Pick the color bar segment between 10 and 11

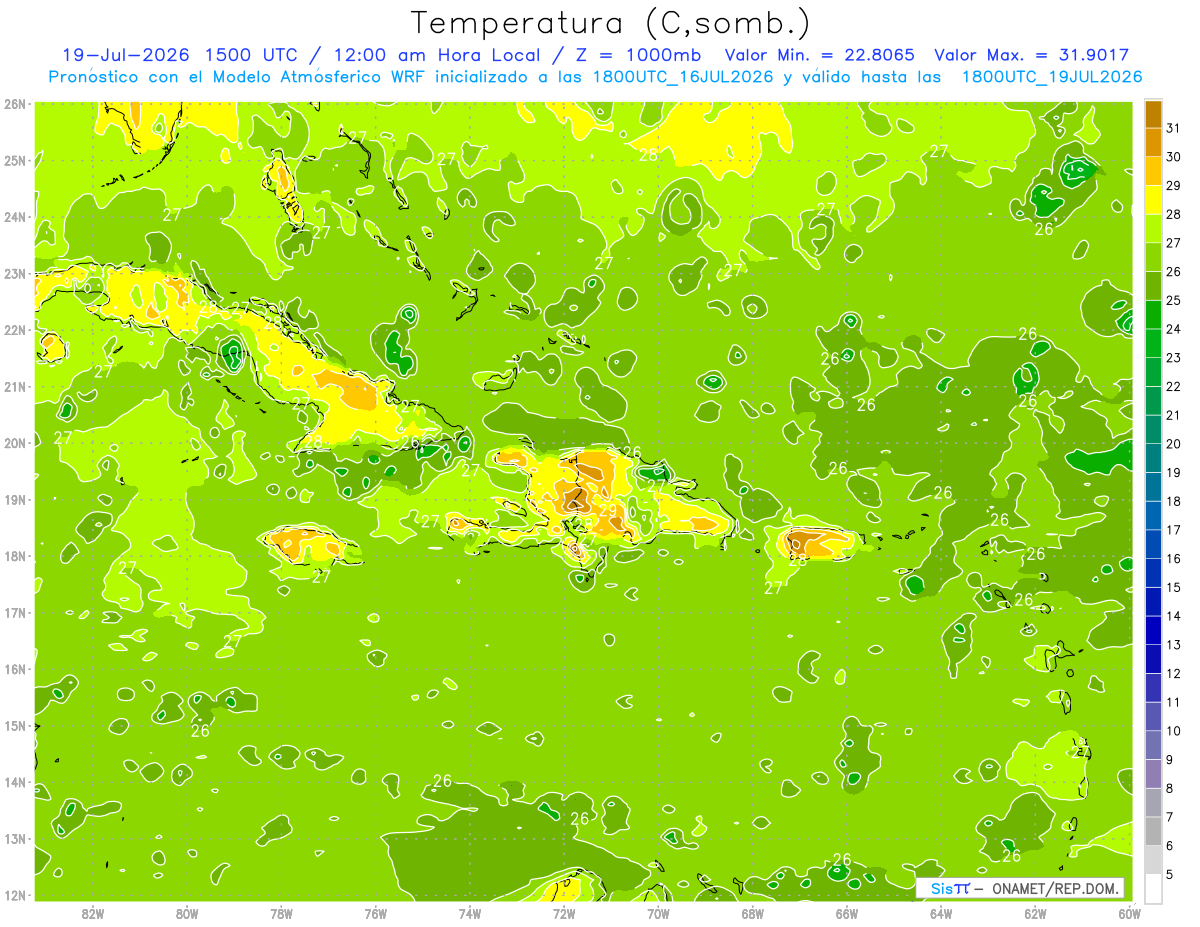(x=1153, y=716)
